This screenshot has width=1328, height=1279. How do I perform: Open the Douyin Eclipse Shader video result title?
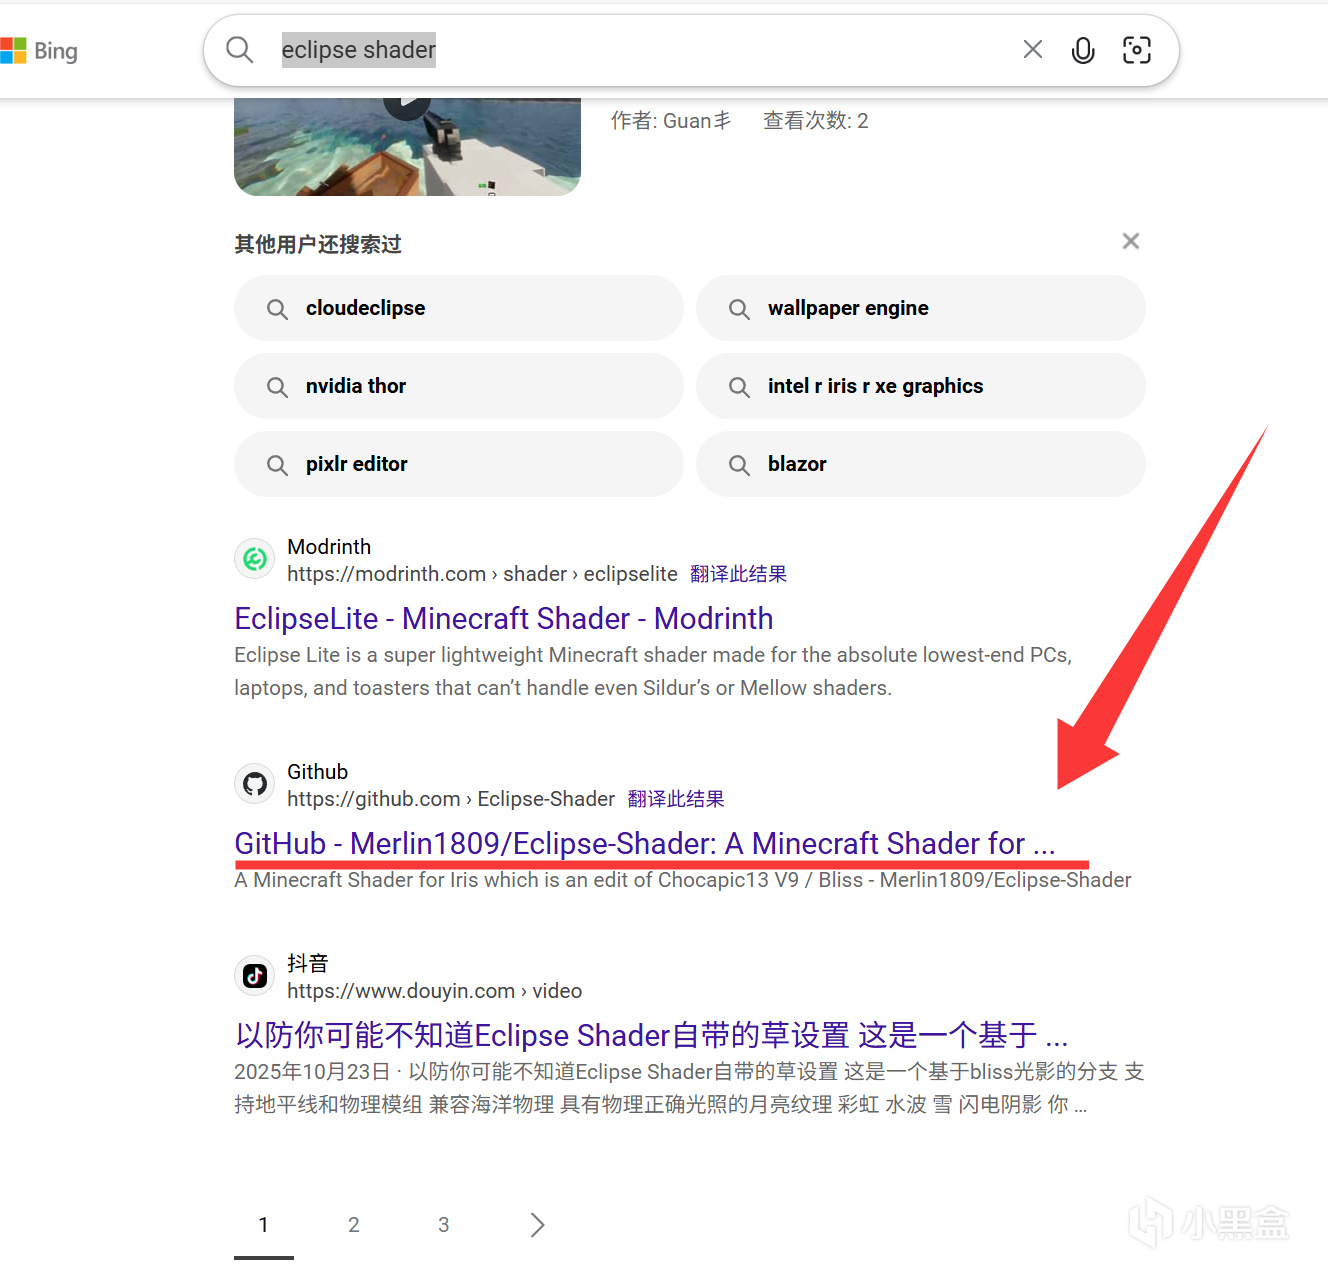pos(652,1035)
